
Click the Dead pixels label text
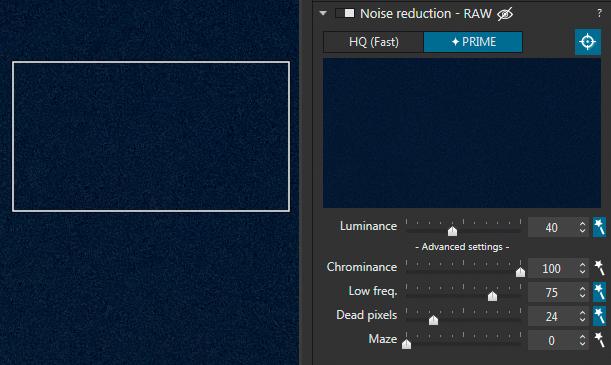tap(367, 315)
